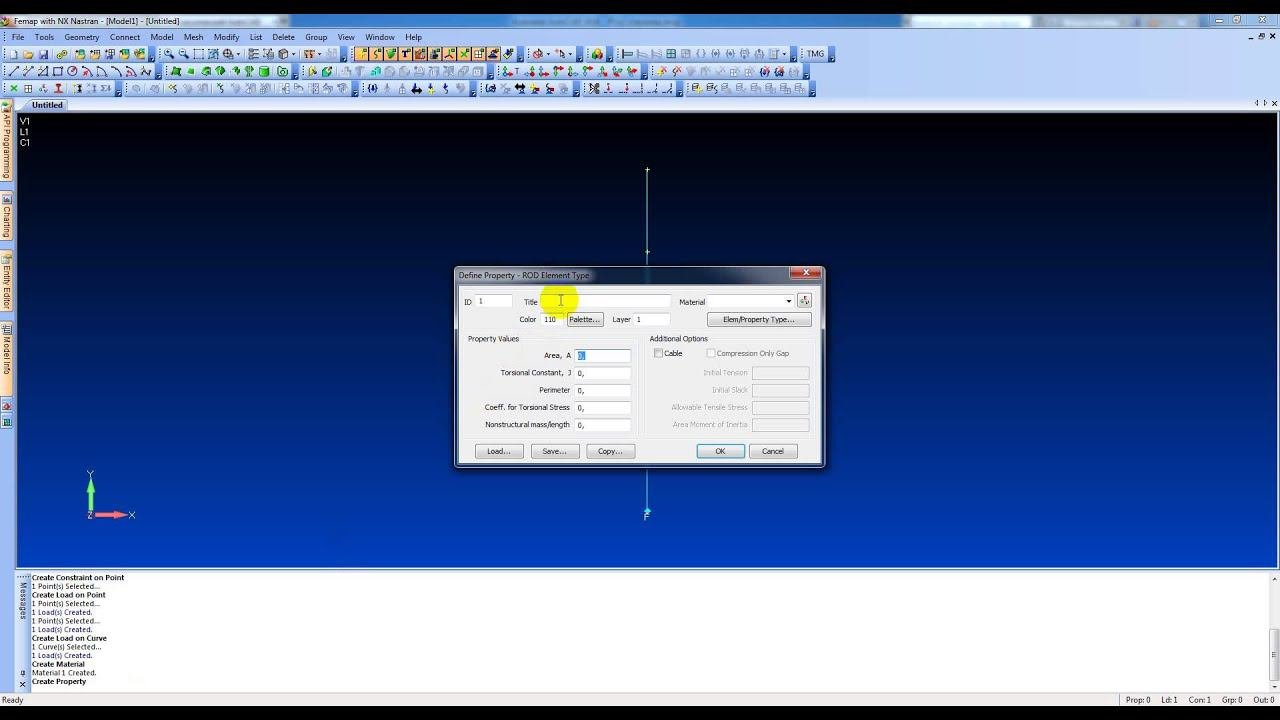Open the Connect menu
Image resolution: width=1280 pixels, height=720 pixels.
coord(125,37)
